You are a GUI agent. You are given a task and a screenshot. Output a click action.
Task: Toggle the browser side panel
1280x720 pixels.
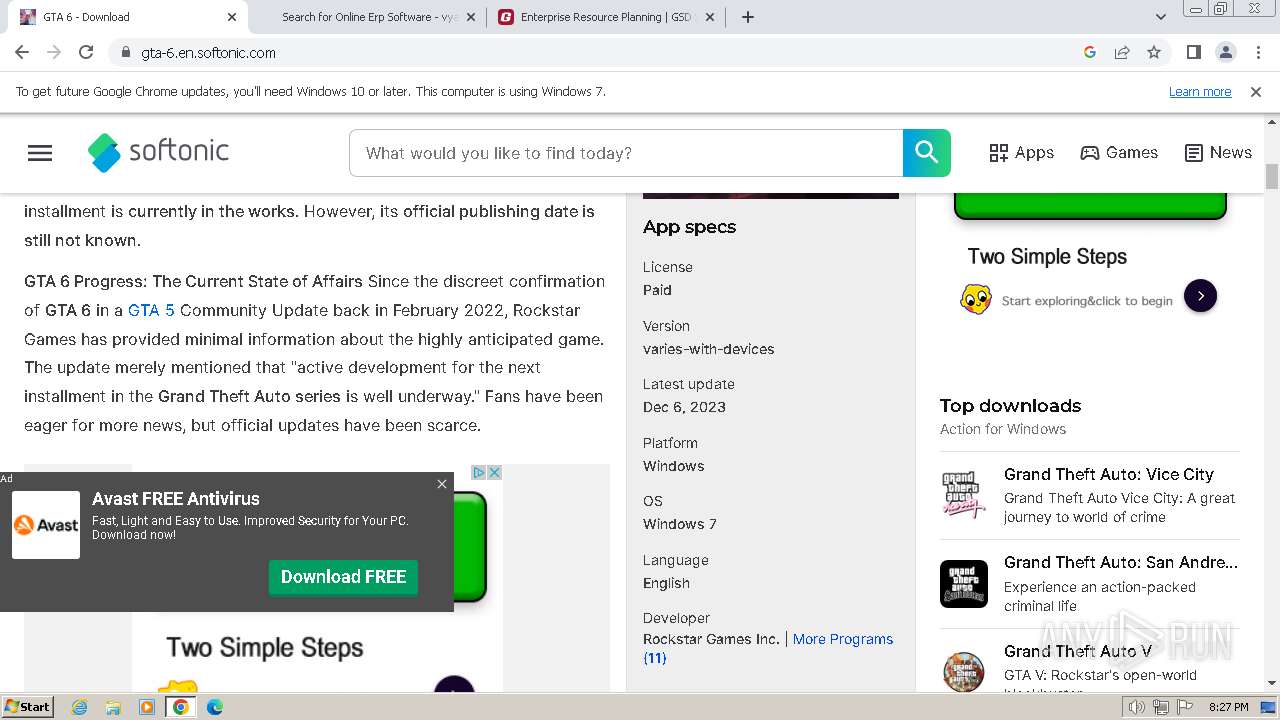point(1193,52)
